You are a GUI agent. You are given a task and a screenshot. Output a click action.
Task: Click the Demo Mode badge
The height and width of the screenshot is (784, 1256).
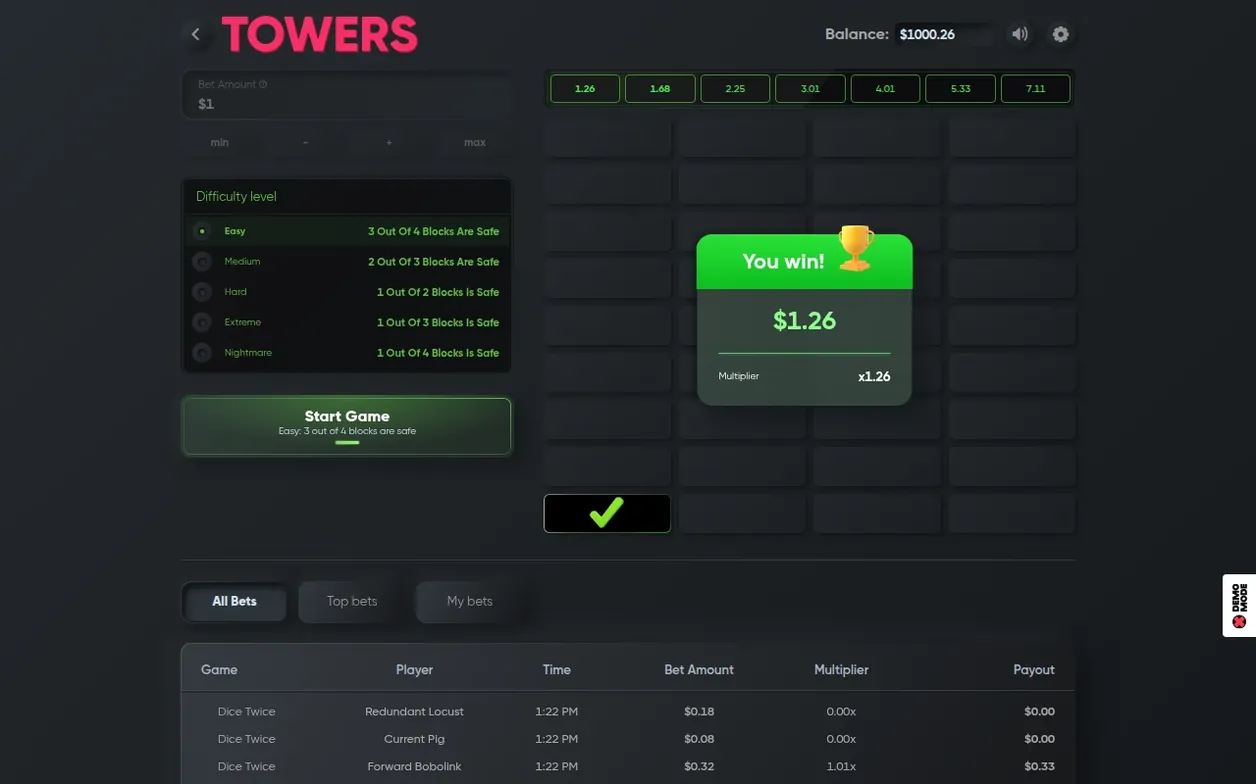tap(1239, 605)
